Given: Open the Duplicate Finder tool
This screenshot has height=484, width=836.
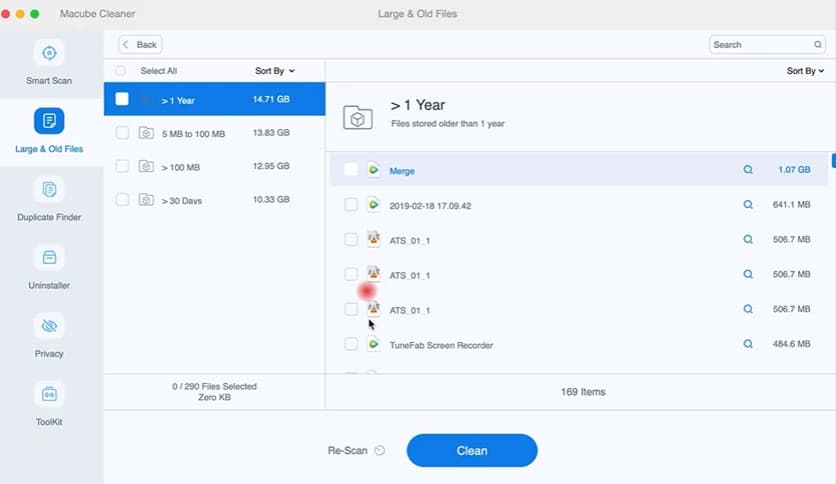Looking at the screenshot, I should [x=49, y=198].
